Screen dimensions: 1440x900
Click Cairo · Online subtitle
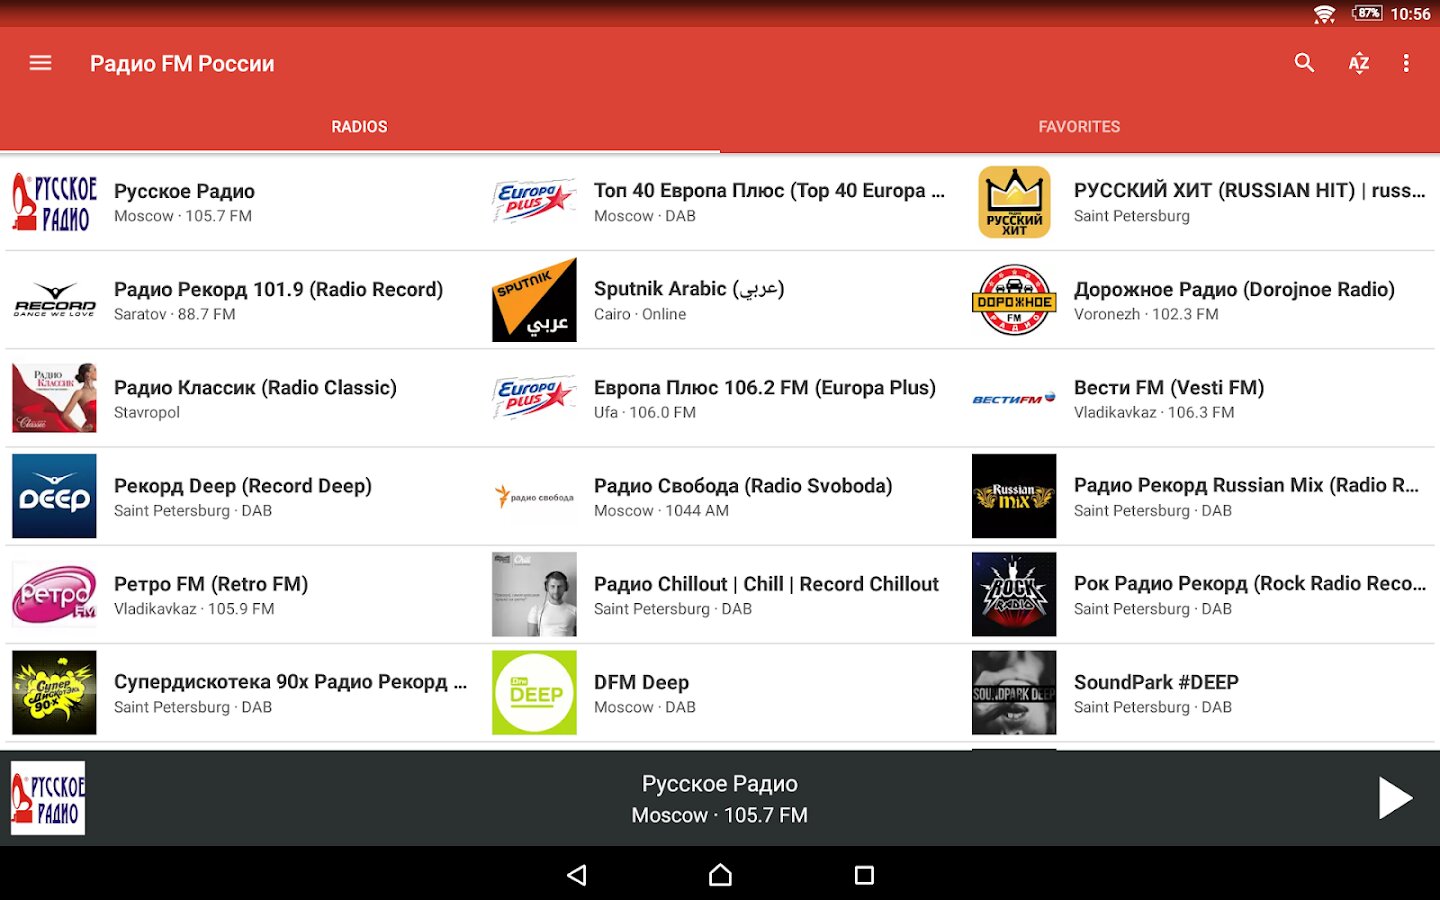[640, 314]
